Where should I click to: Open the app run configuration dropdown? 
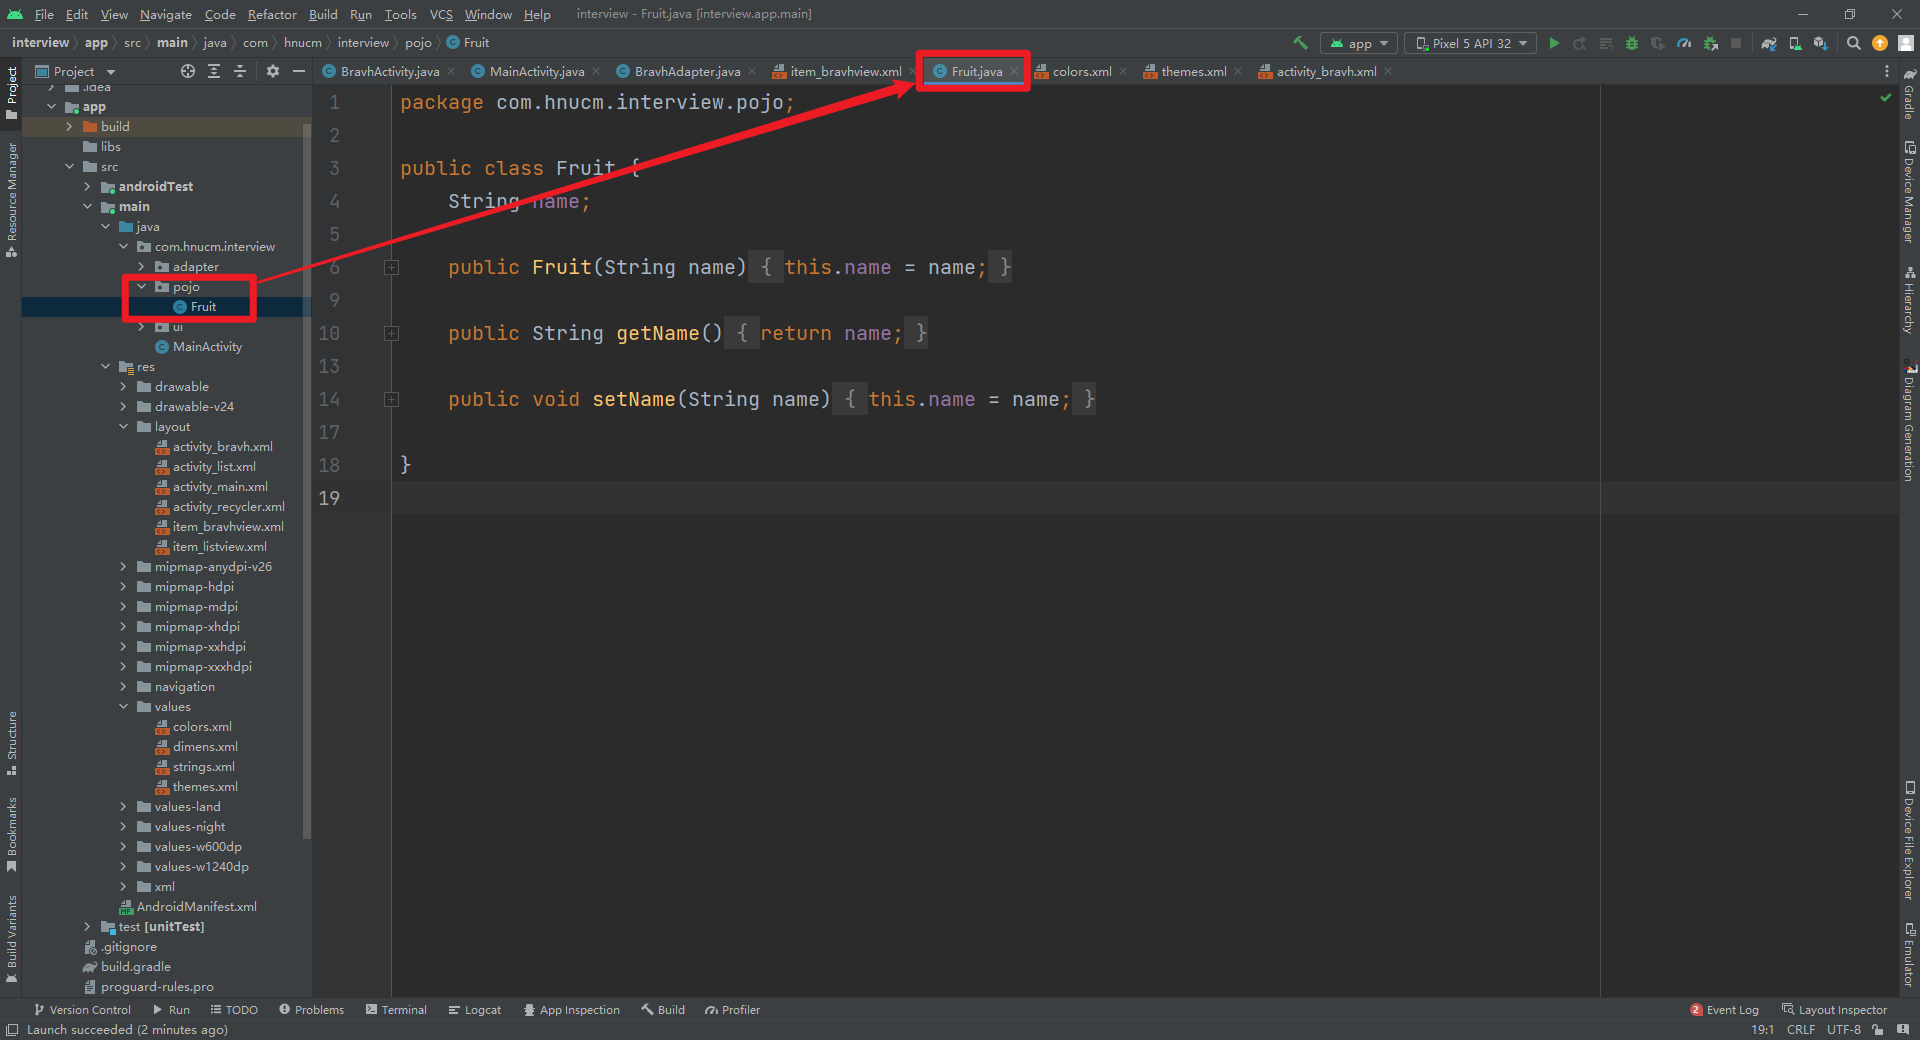click(x=1359, y=43)
